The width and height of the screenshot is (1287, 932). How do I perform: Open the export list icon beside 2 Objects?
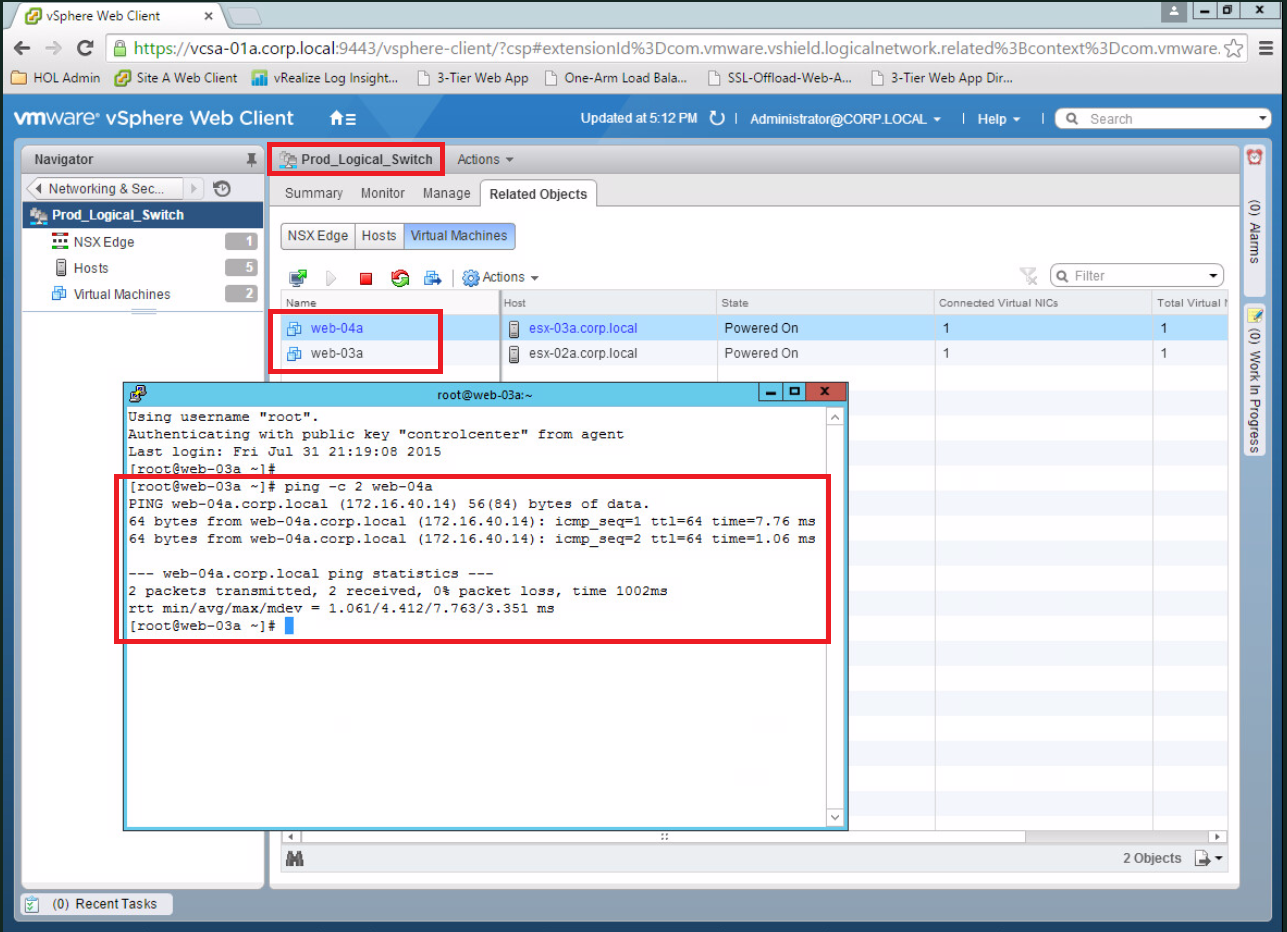[x=1208, y=858]
